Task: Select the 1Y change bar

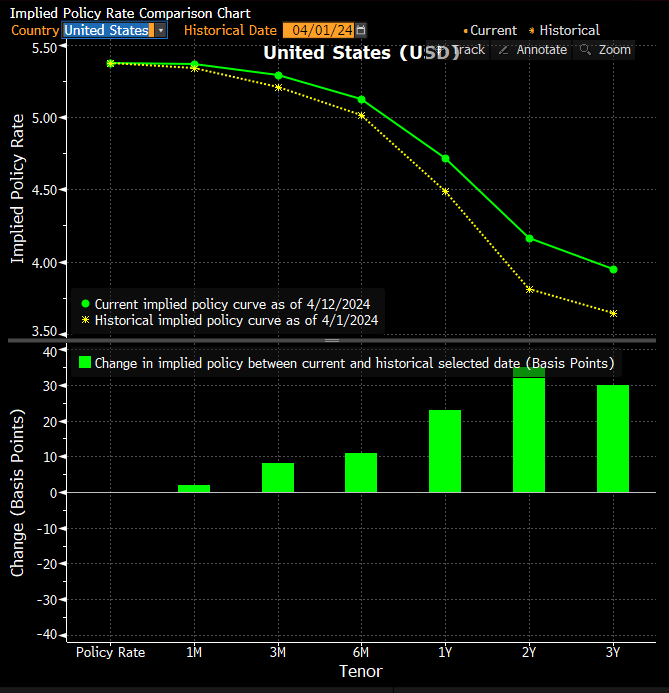Action: [445, 451]
